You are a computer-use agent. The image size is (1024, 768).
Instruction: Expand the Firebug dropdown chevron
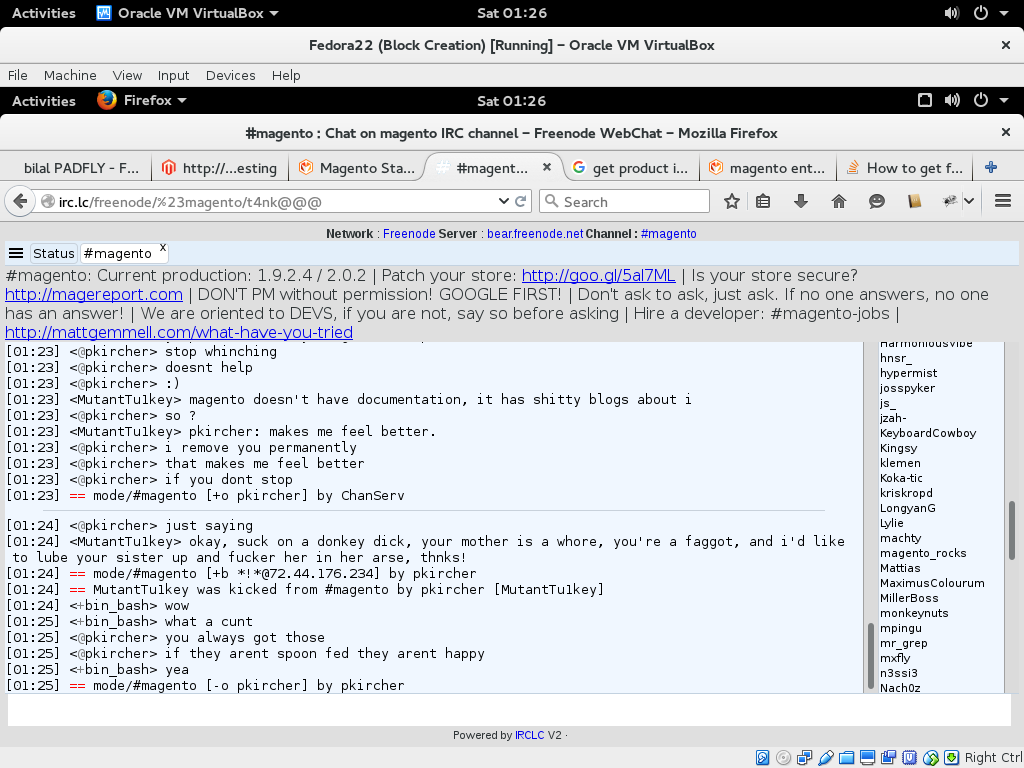(969, 201)
